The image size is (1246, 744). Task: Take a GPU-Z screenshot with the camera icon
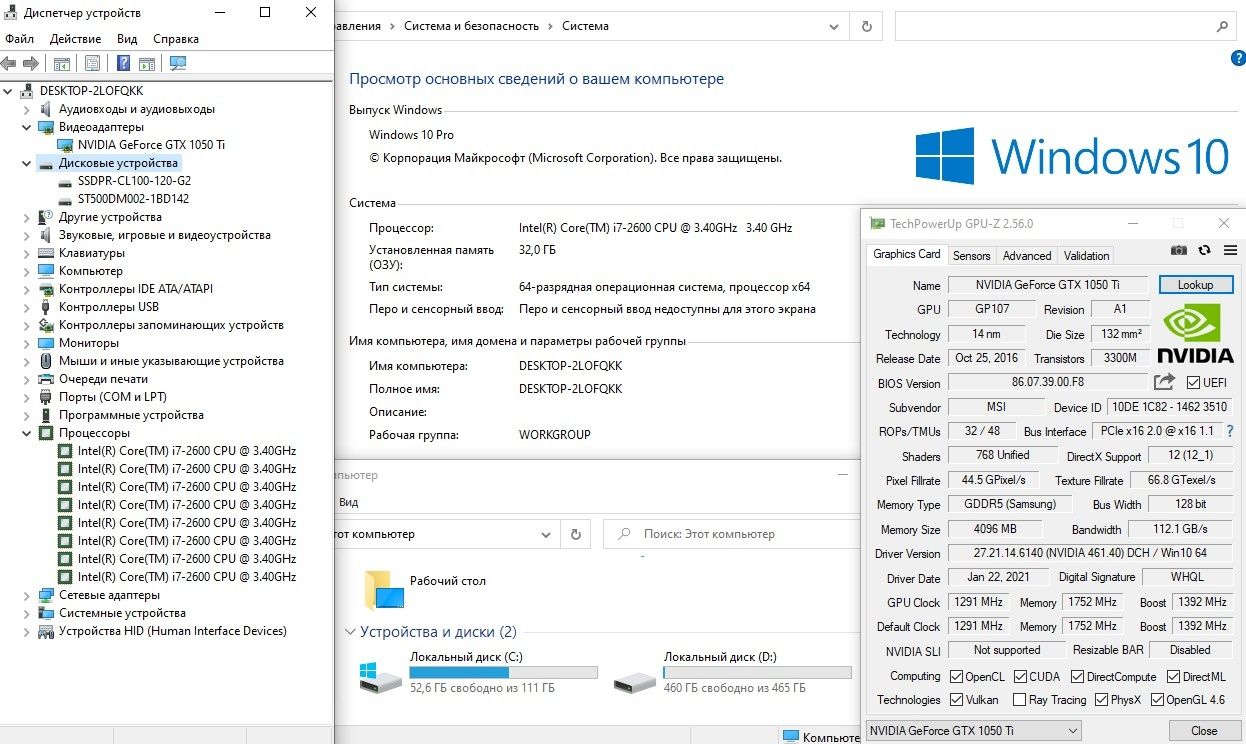(1180, 250)
